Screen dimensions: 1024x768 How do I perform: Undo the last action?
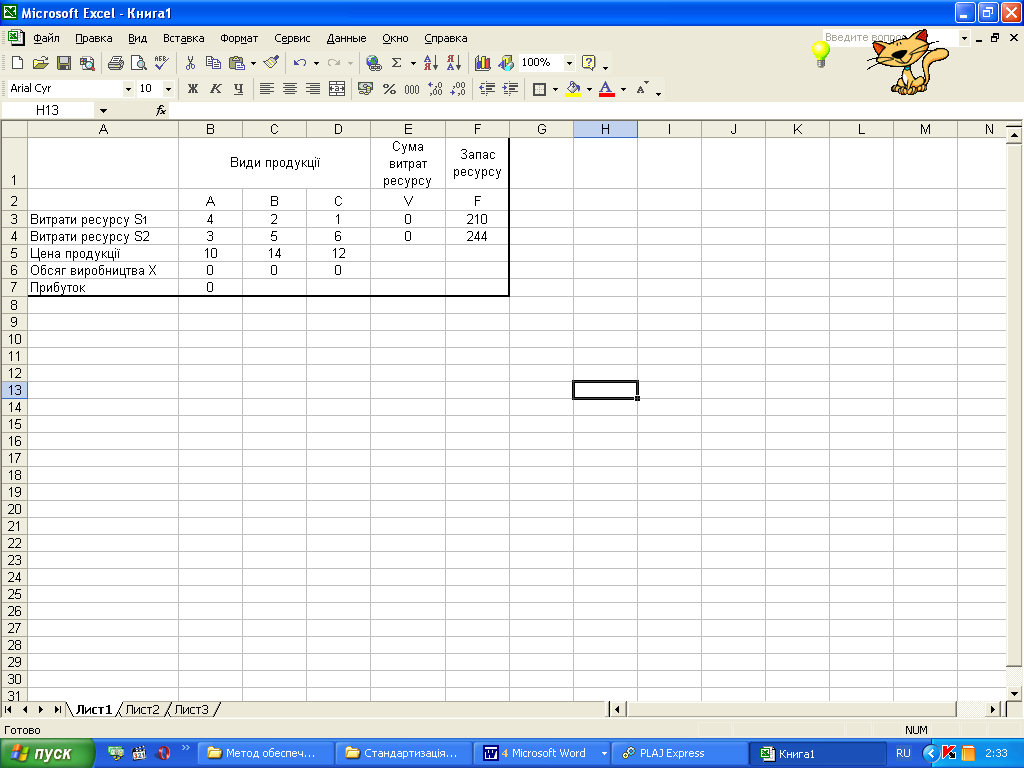[300, 63]
